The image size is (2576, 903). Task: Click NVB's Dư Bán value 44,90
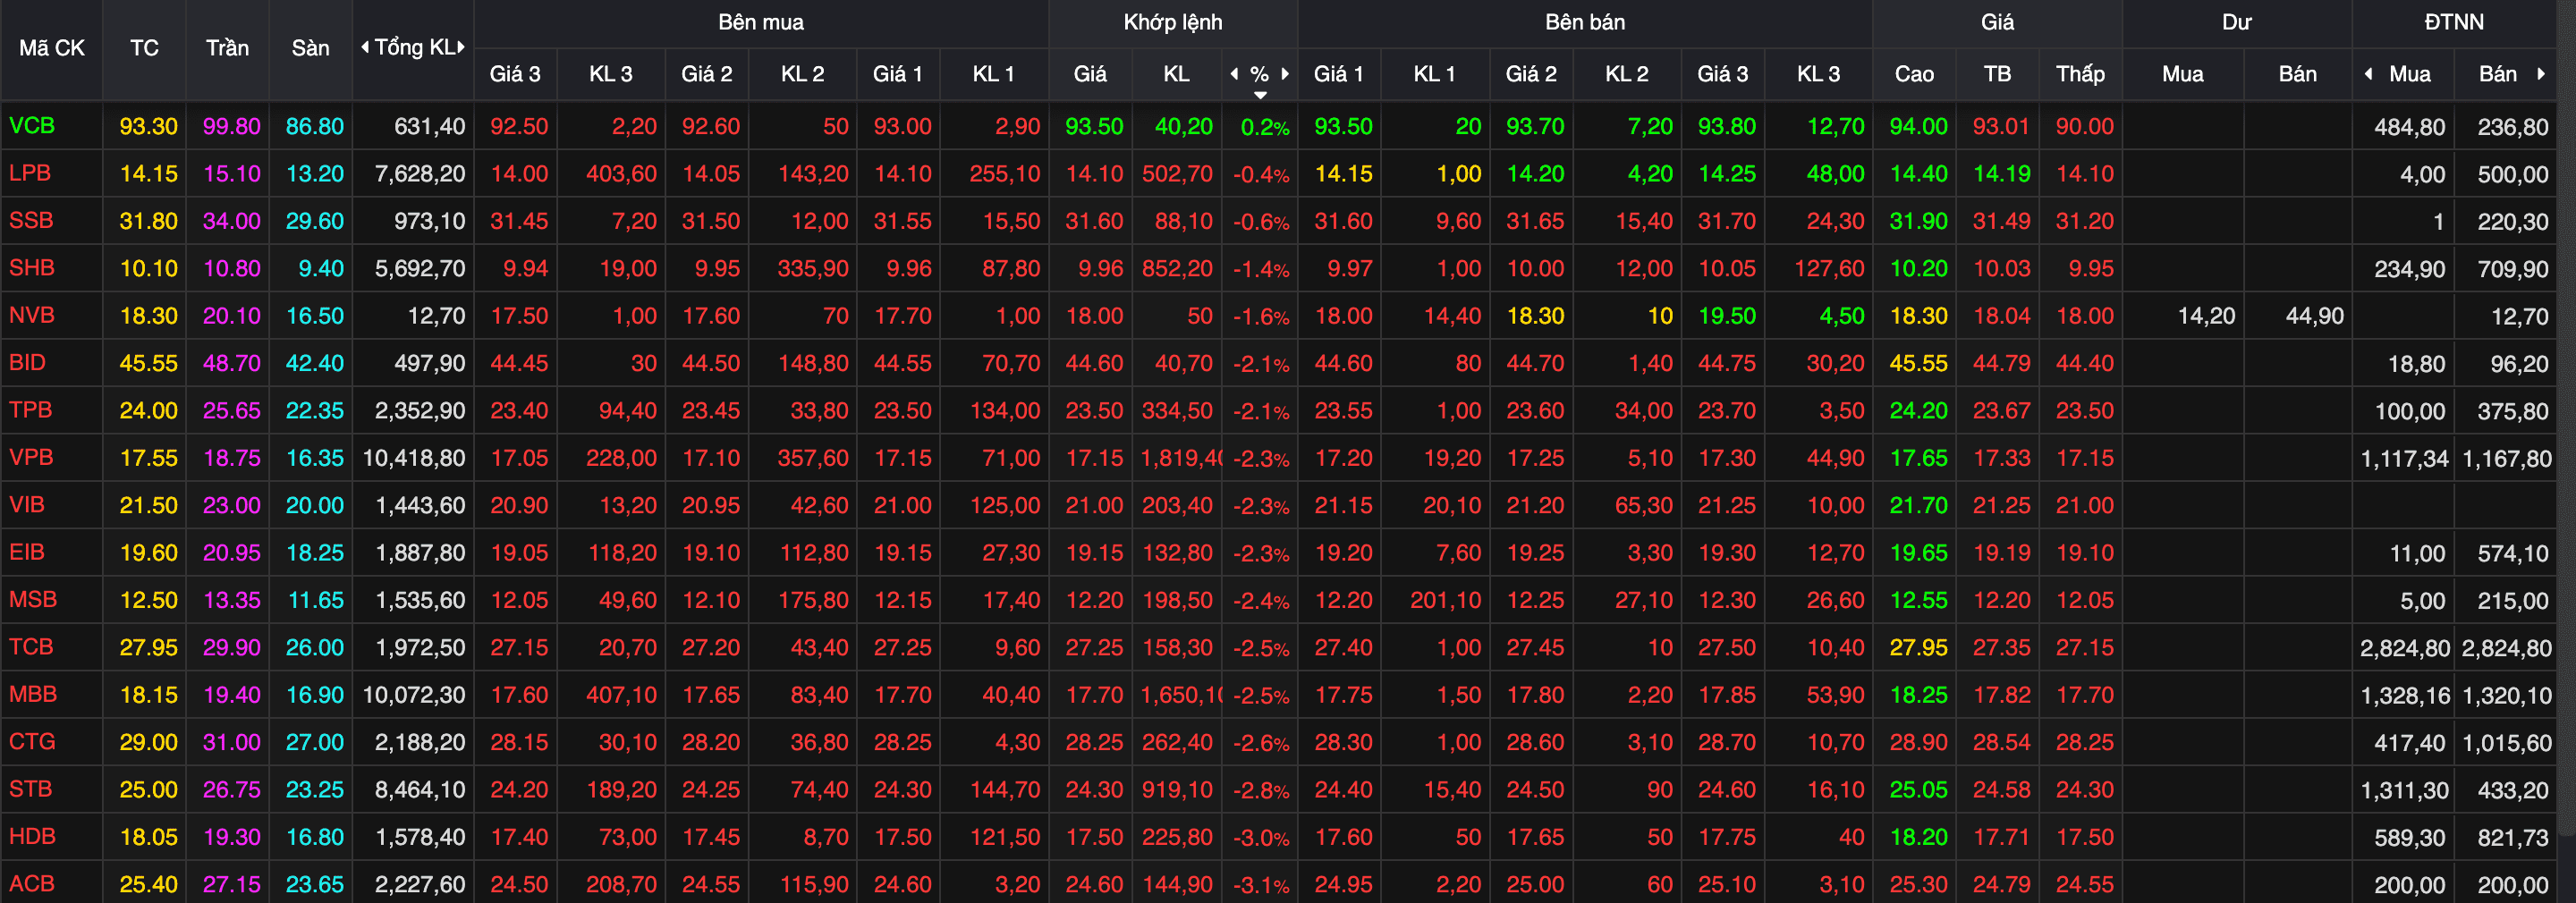[2315, 316]
